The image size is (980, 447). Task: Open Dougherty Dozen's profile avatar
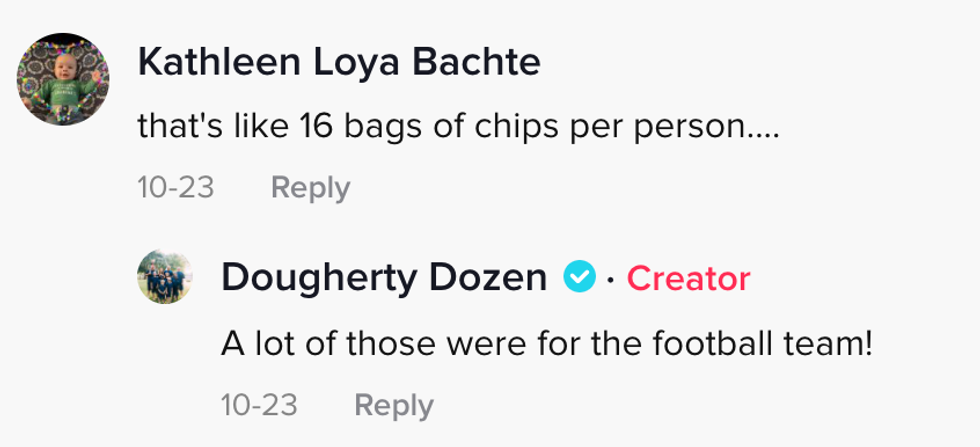tap(164, 276)
